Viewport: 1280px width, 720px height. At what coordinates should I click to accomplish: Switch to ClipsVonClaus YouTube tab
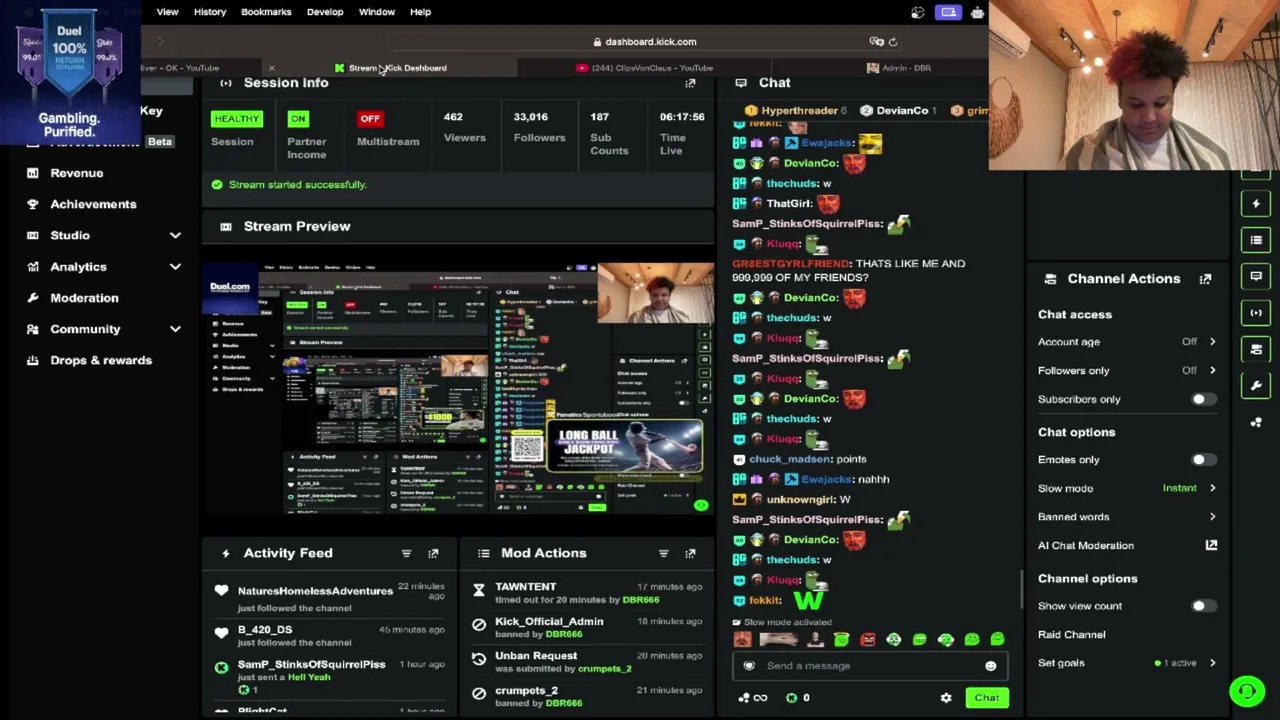click(x=644, y=68)
